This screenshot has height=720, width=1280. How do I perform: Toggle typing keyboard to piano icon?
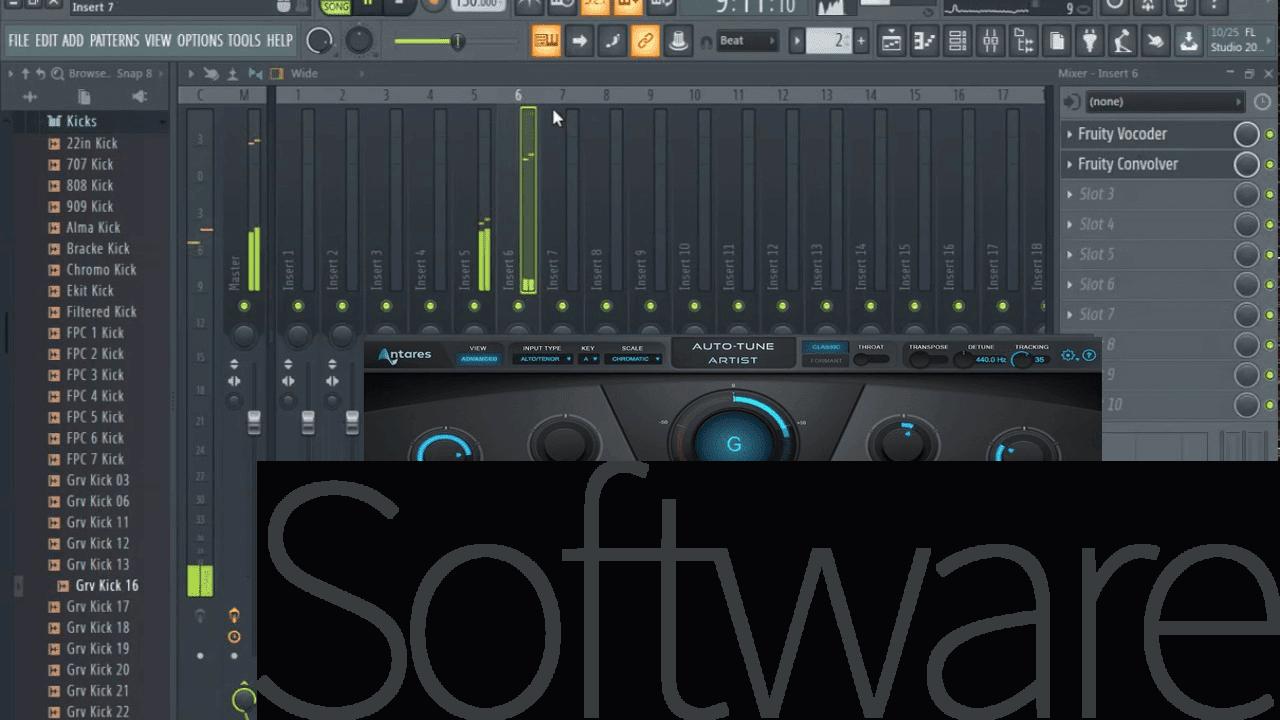point(546,41)
